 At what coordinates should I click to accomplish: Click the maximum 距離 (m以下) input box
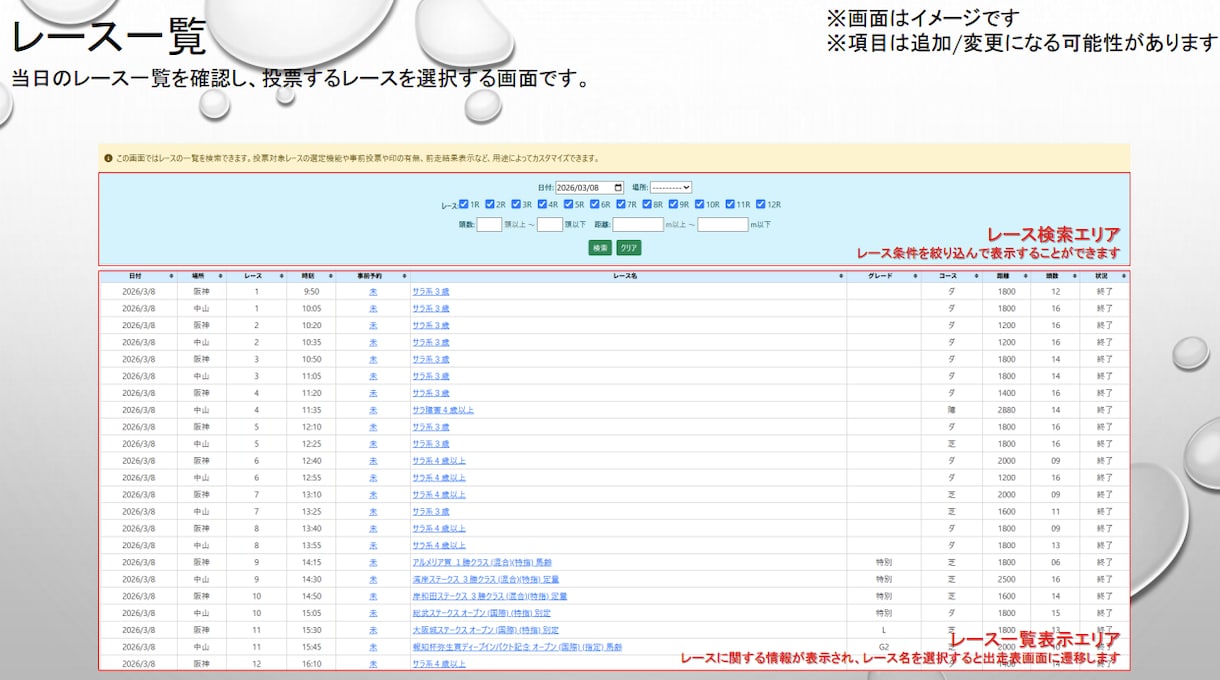pyautogui.click(x=723, y=225)
